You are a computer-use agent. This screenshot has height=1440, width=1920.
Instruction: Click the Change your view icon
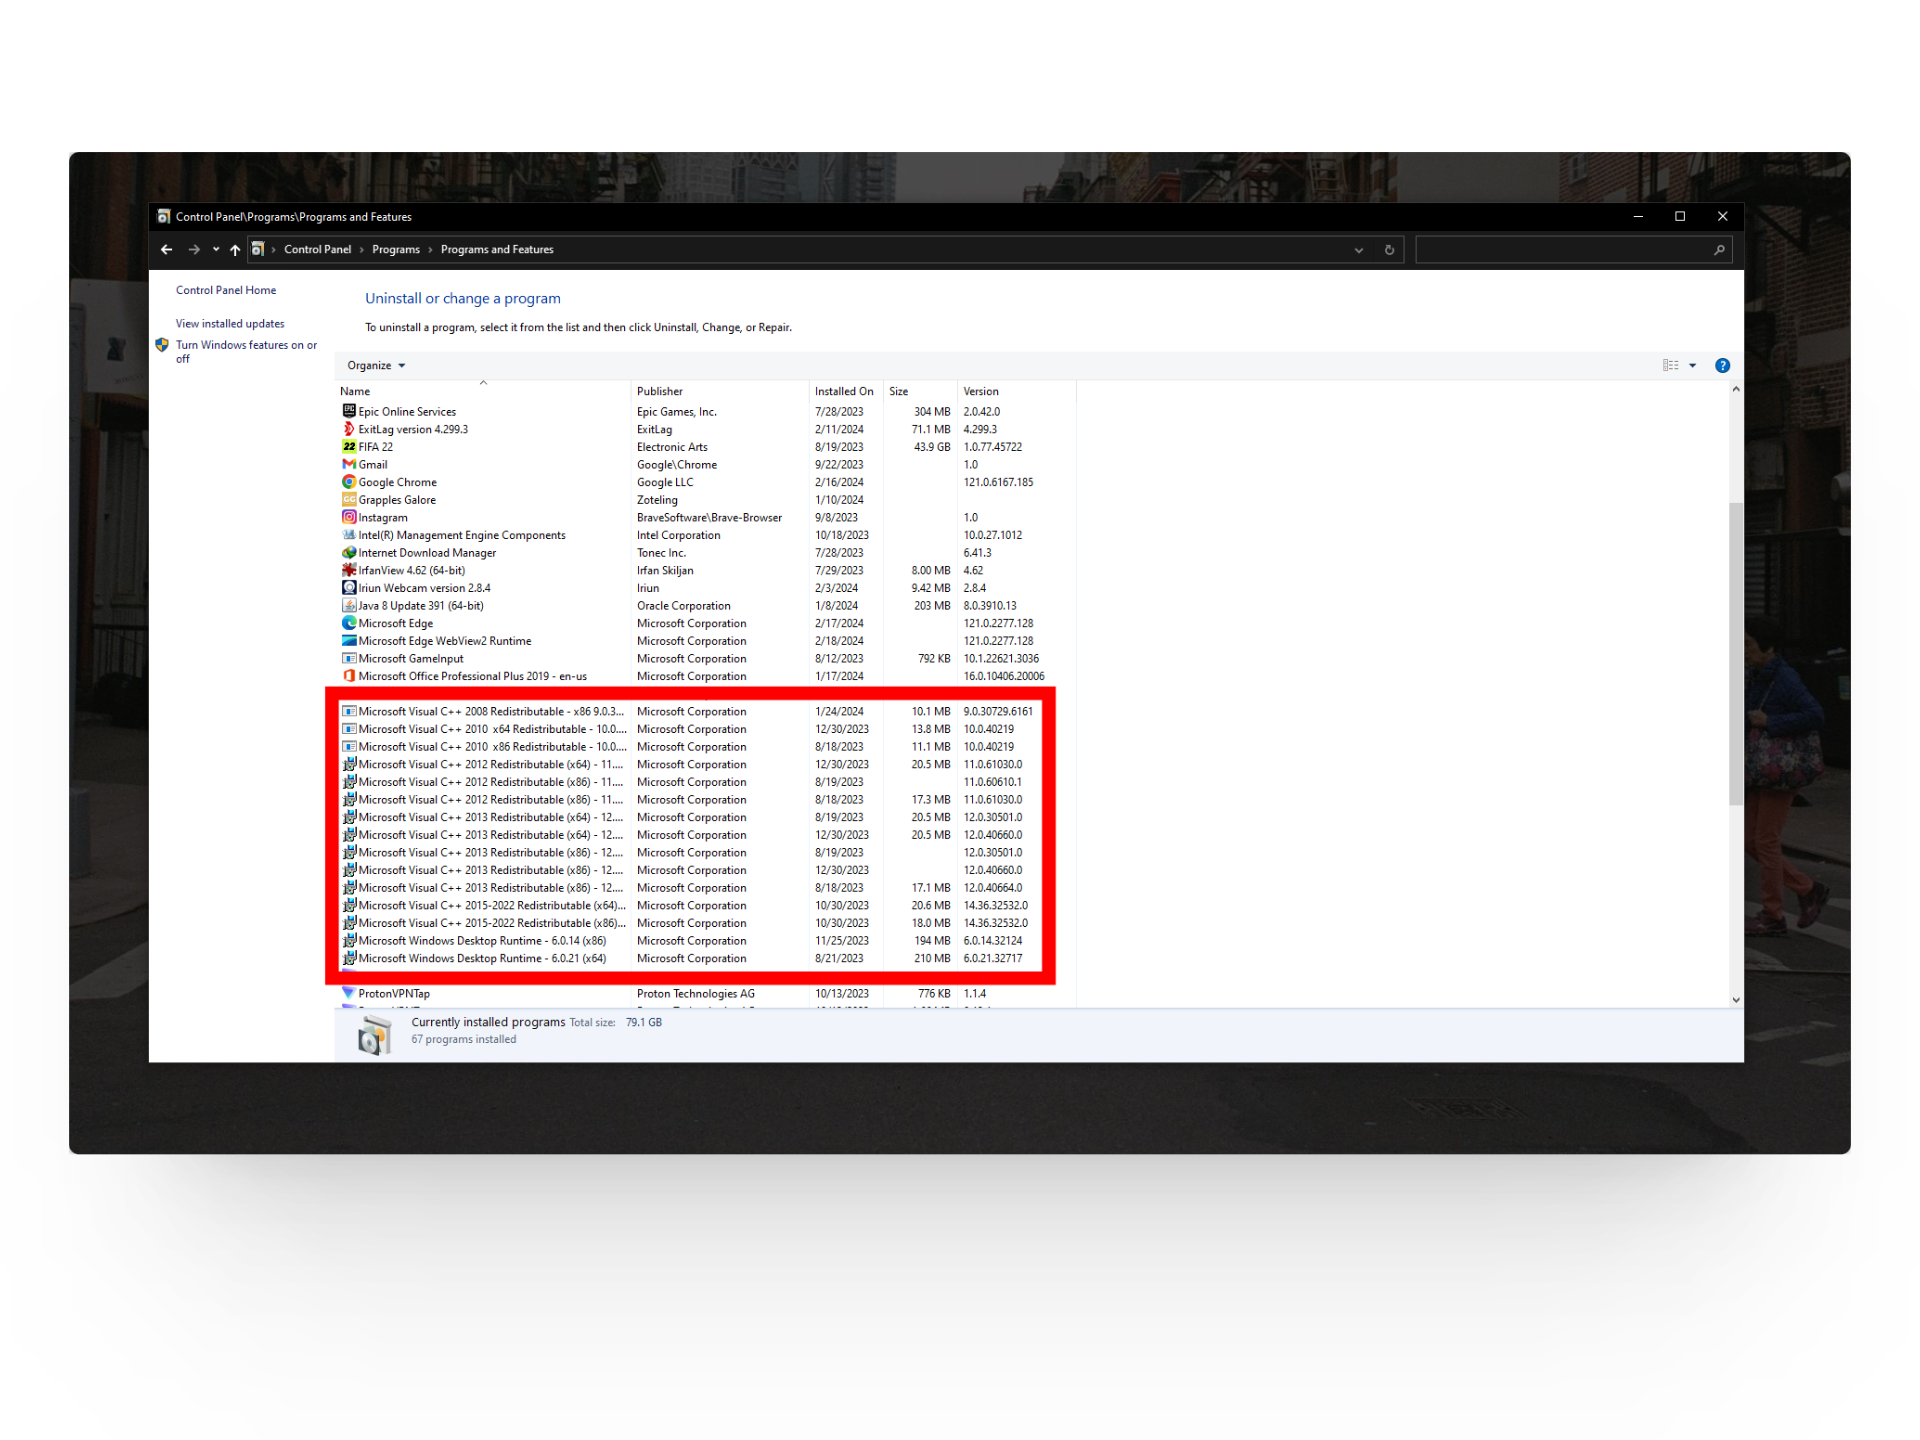pos(1670,366)
